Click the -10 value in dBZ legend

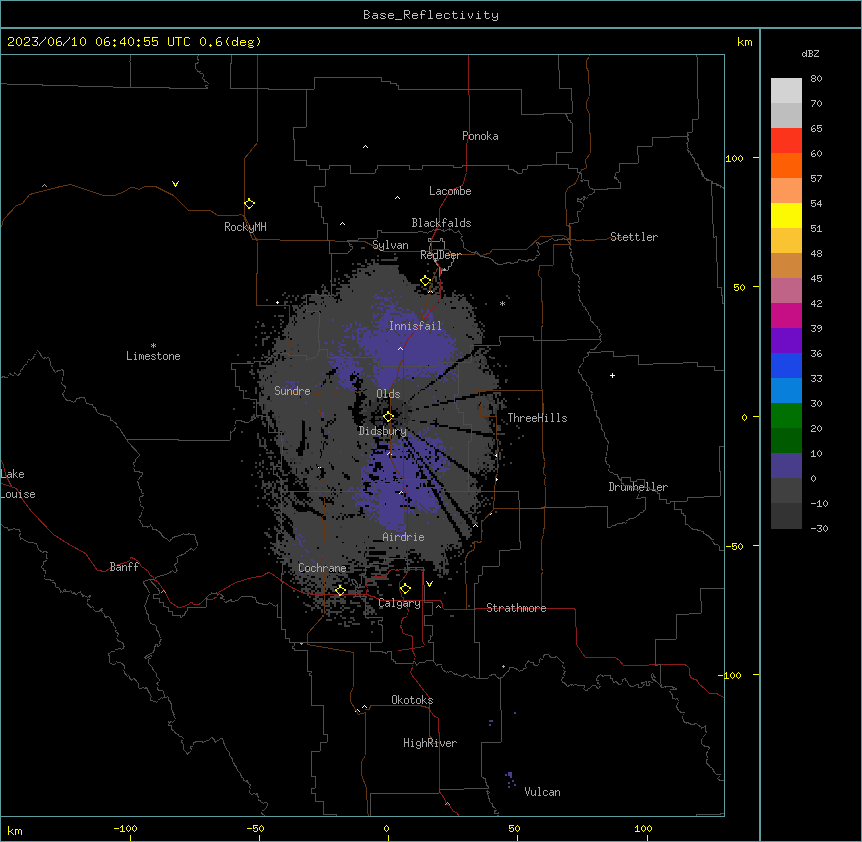[819, 503]
